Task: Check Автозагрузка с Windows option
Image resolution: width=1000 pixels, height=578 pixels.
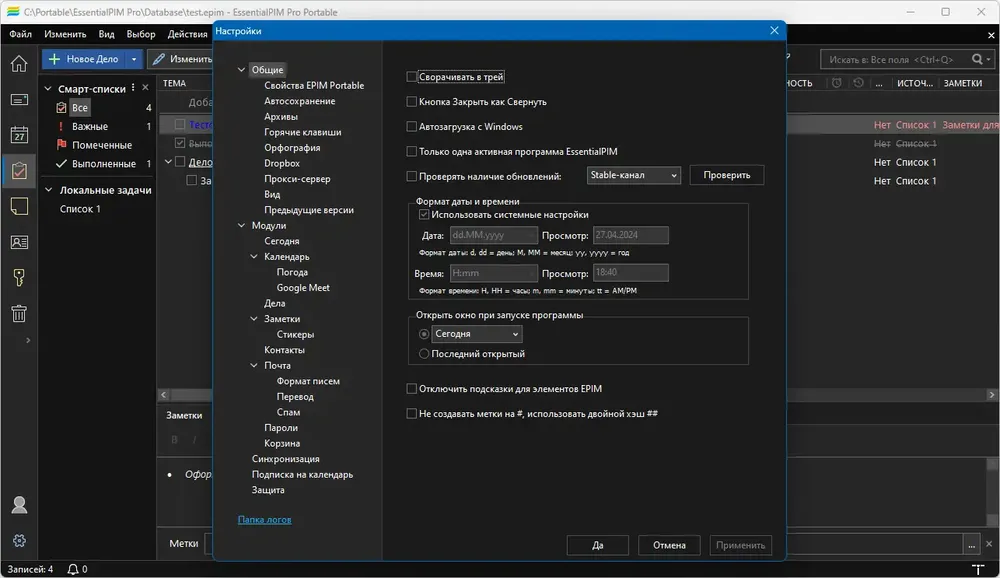Action: (x=412, y=126)
